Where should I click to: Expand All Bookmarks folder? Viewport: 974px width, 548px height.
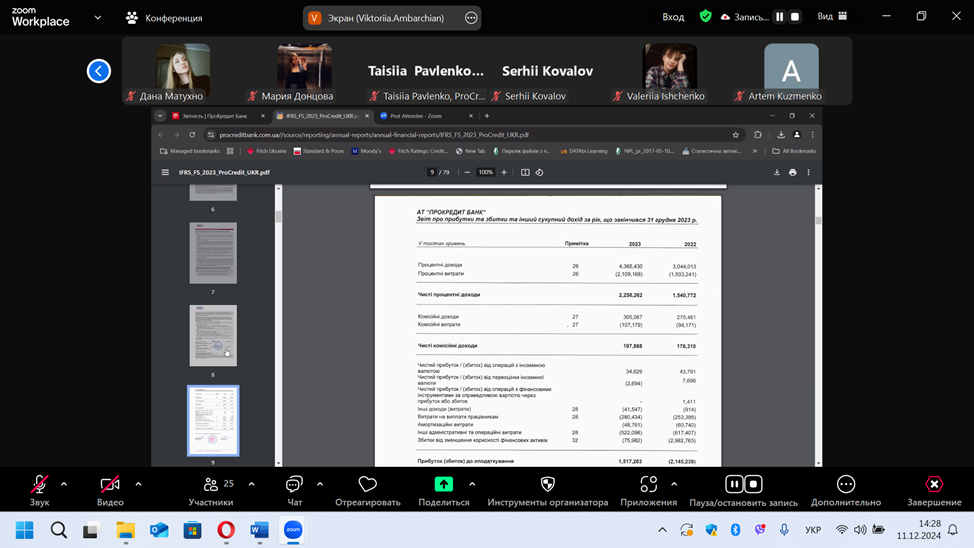click(x=794, y=151)
